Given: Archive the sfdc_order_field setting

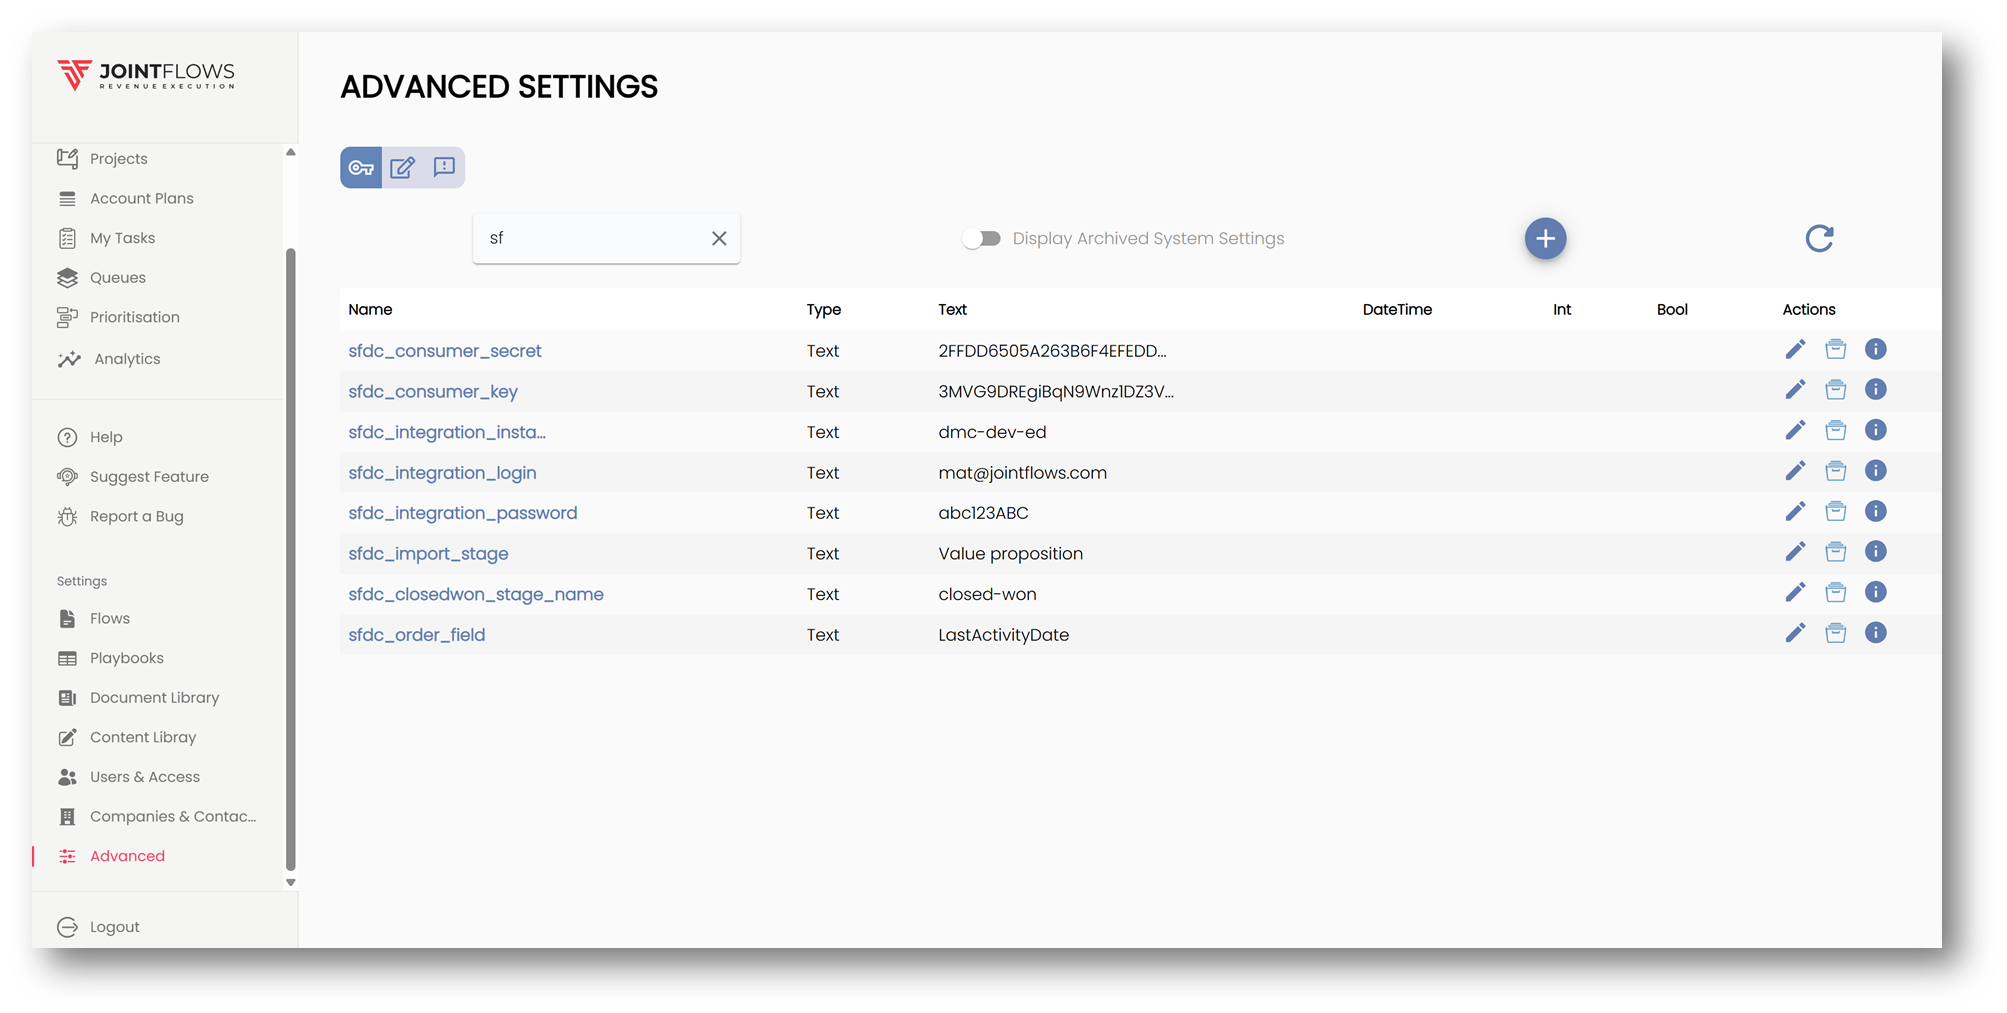Looking at the screenshot, I should 1835,633.
